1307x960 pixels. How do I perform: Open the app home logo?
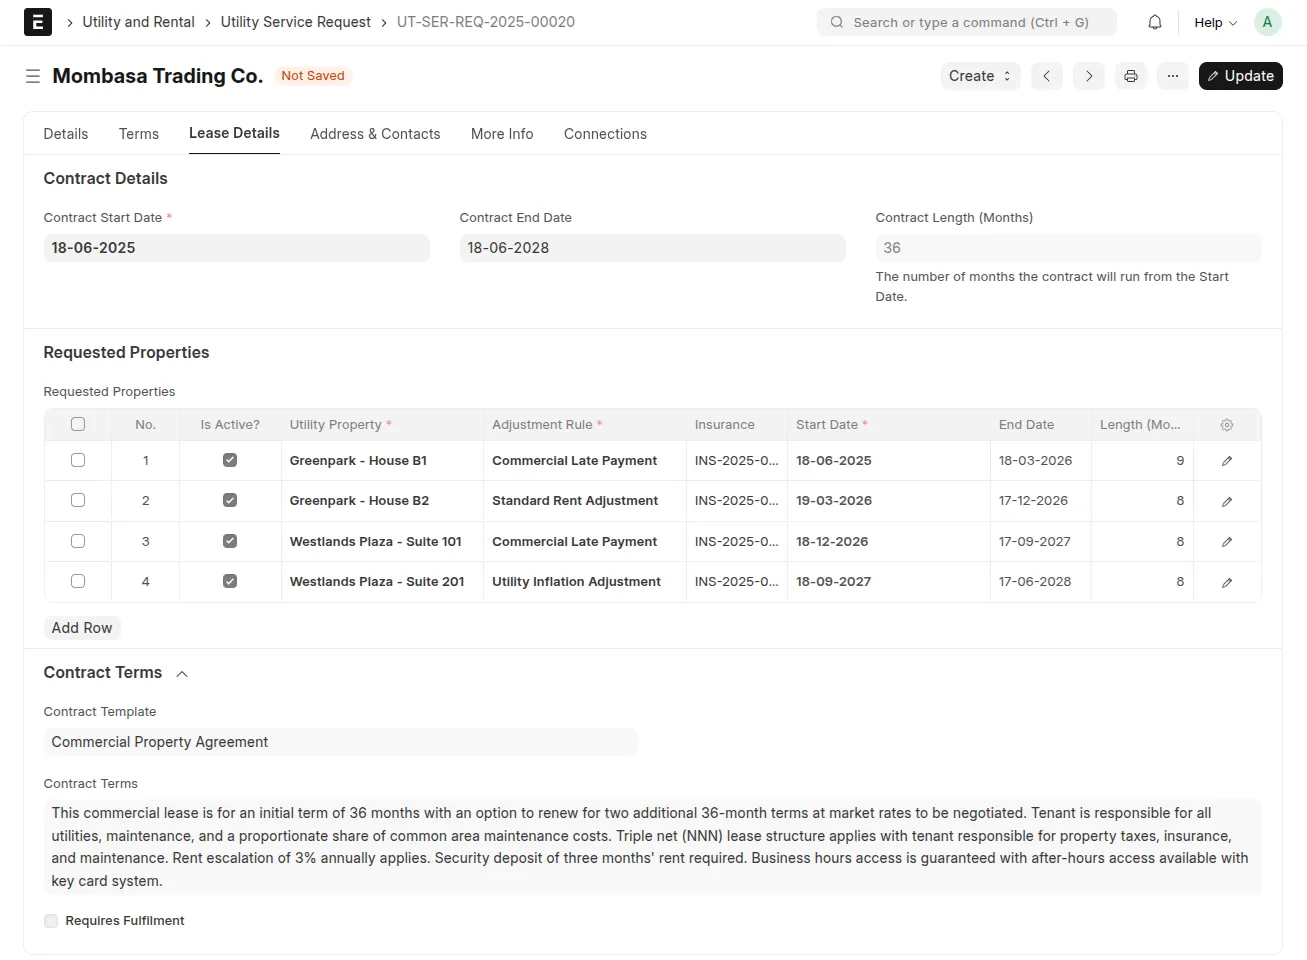pos(37,22)
